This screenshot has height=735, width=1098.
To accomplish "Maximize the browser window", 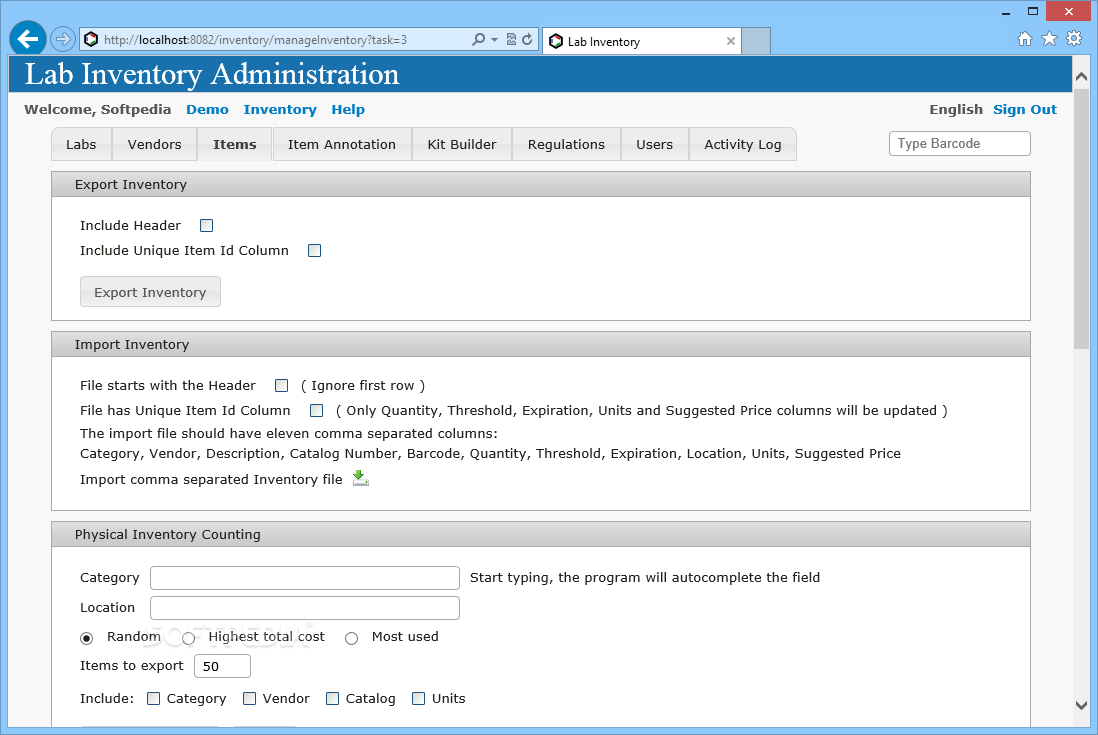I will (1032, 11).
